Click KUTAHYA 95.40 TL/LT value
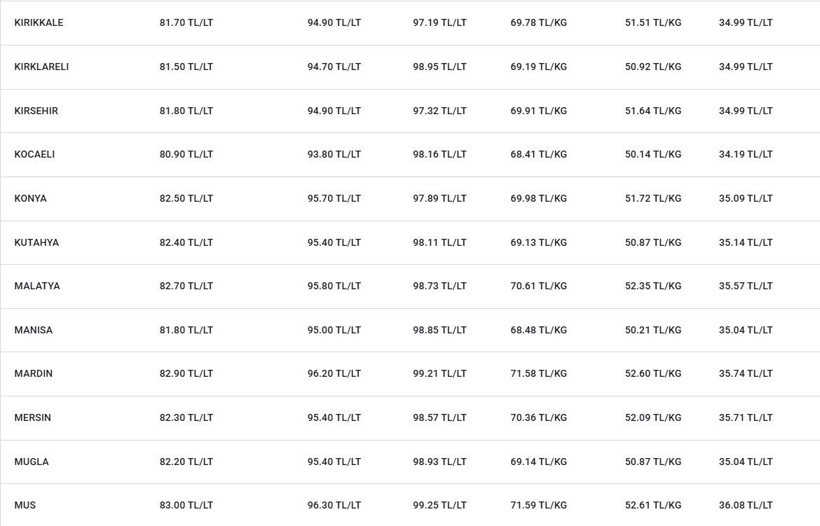 pos(334,243)
